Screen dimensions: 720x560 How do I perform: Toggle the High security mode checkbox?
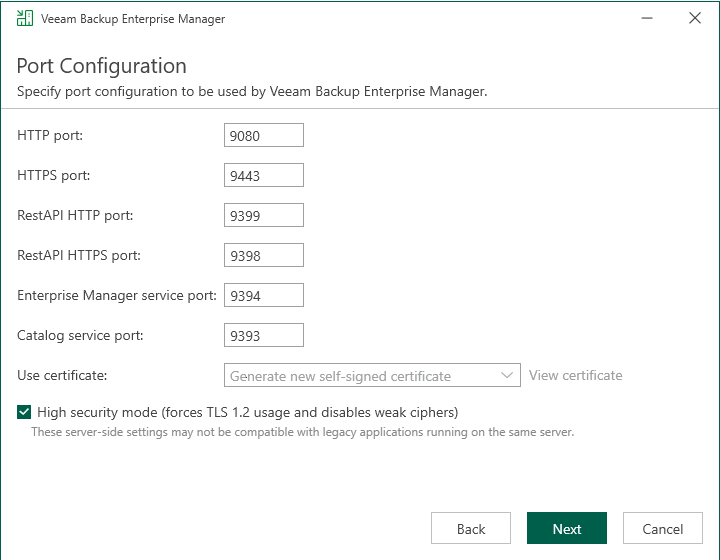pyautogui.click(x=24, y=412)
